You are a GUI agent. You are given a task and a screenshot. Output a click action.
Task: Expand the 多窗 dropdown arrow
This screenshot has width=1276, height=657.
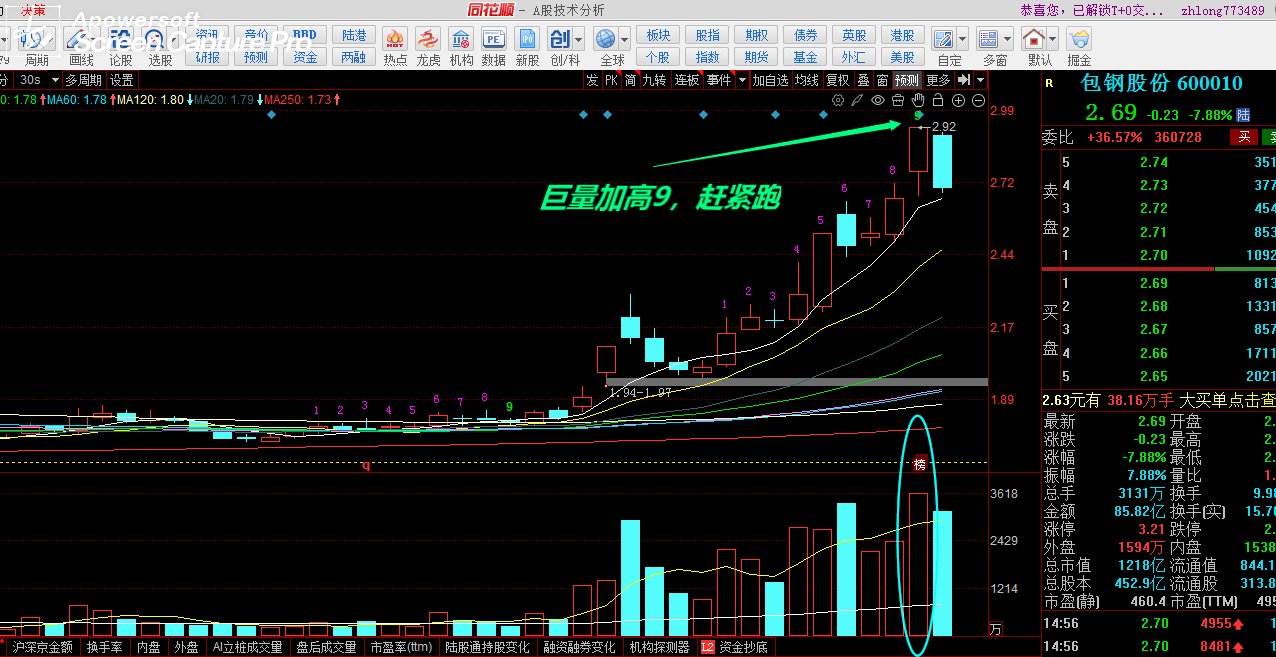[x=1009, y=40]
